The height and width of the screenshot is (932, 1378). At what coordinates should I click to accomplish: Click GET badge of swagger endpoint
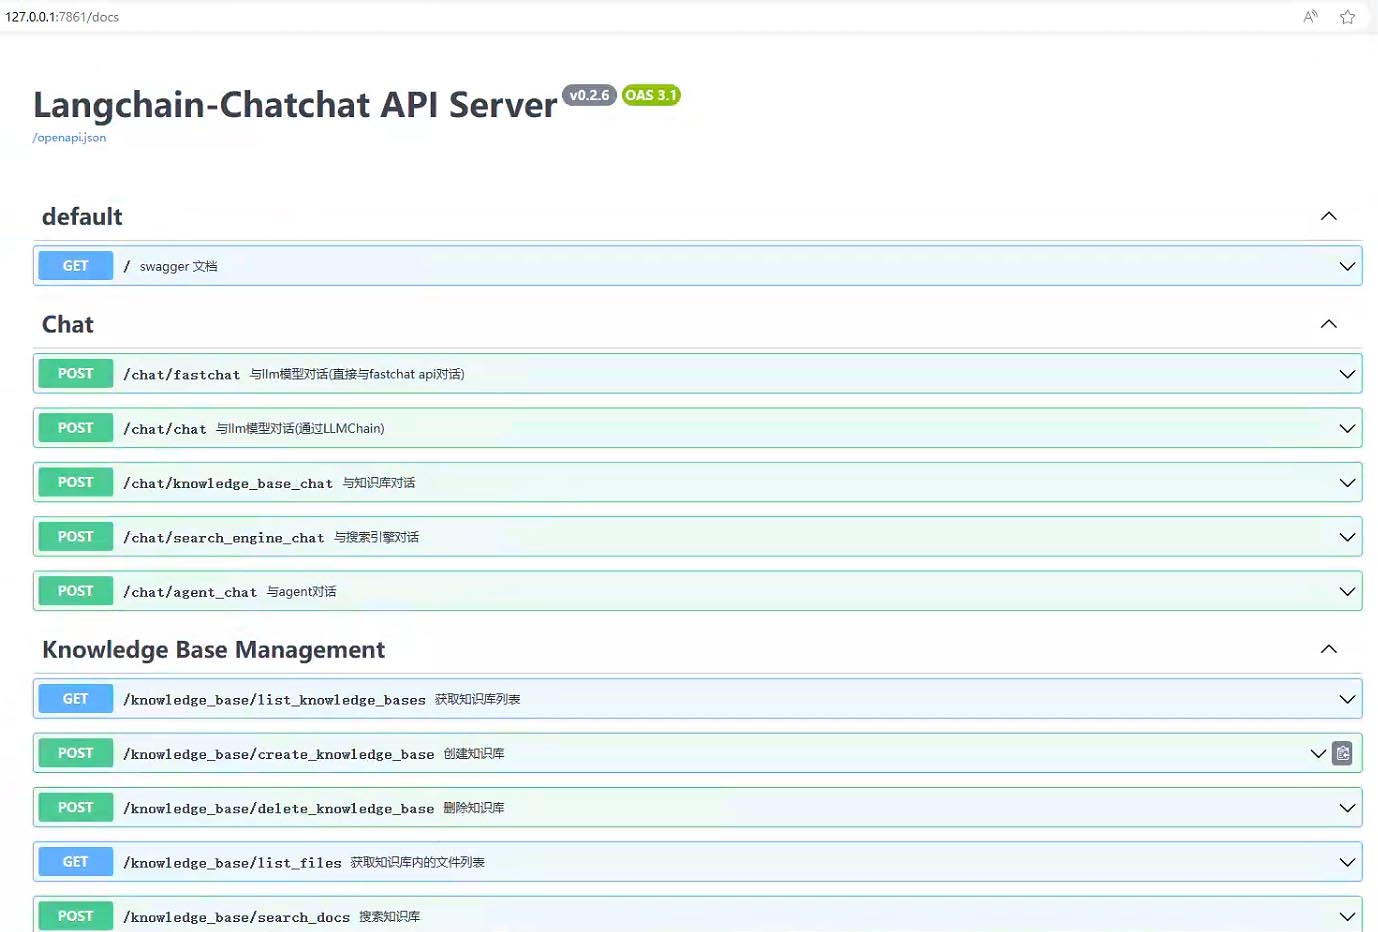click(76, 266)
